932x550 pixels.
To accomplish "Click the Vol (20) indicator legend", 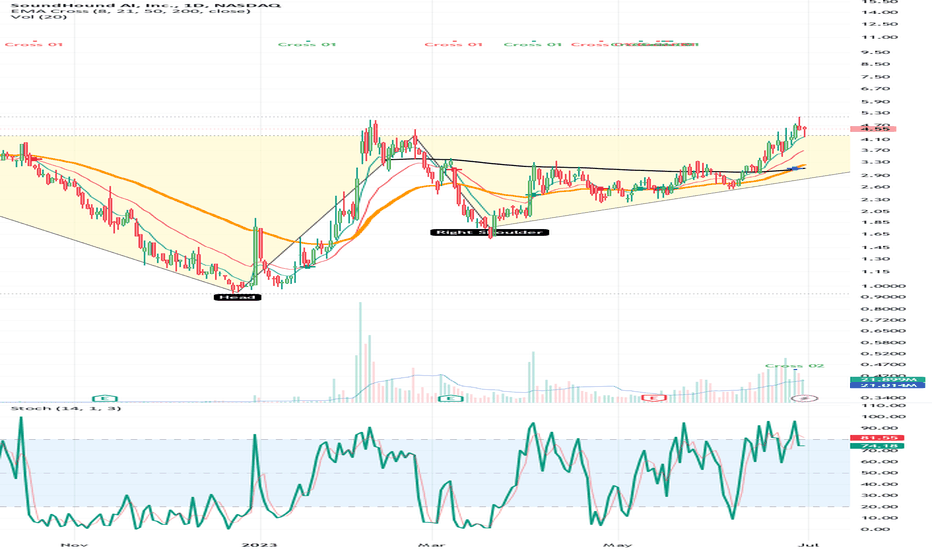I will click(39, 17).
